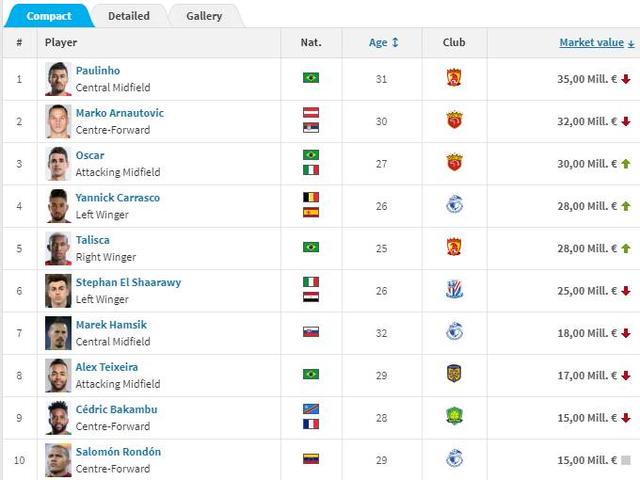
Task: Click the Venezuela flag in Salomón Rondón's row
Action: 311,459
